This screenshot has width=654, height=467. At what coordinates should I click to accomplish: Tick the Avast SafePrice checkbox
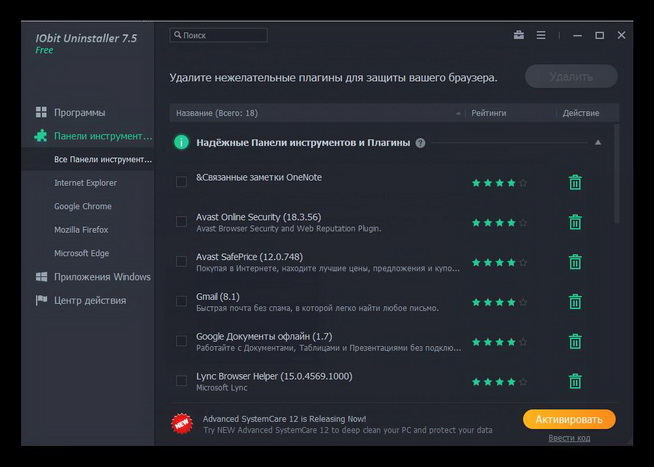[181, 261]
